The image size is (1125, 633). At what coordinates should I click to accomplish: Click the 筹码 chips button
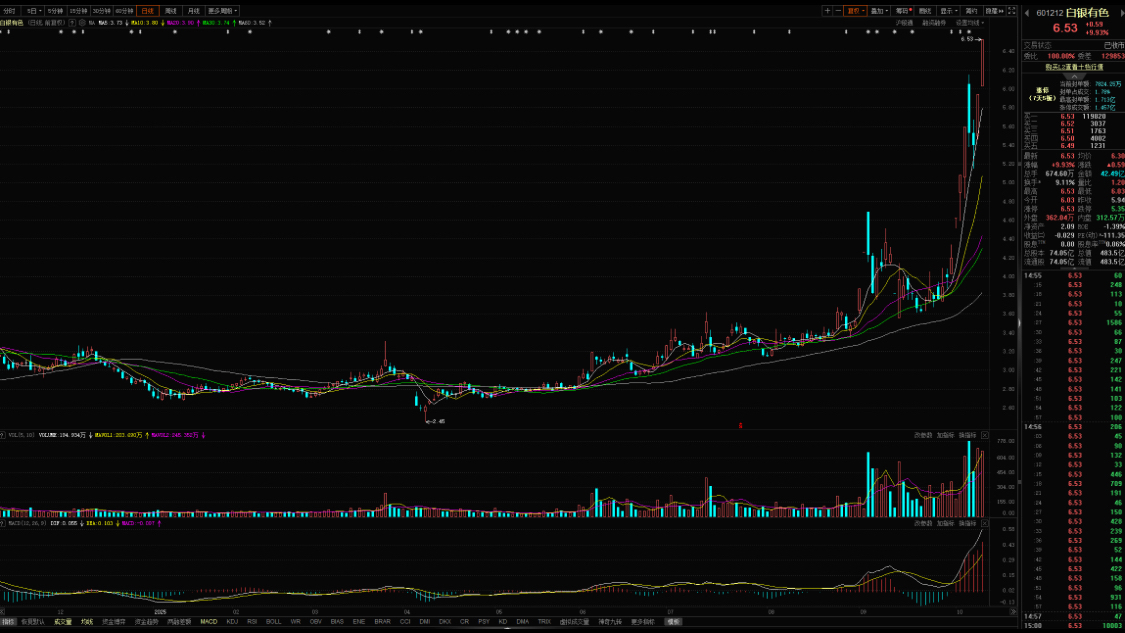pos(902,11)
